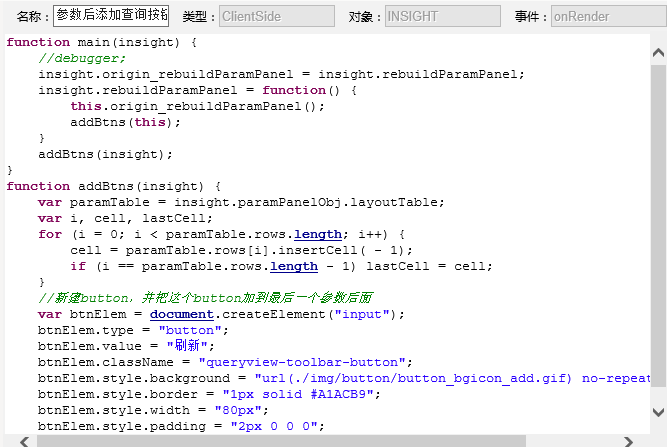This screenshot has width=667, height=447.
Task: Click the vertical scrollbar down arrow
Action: 658,412
